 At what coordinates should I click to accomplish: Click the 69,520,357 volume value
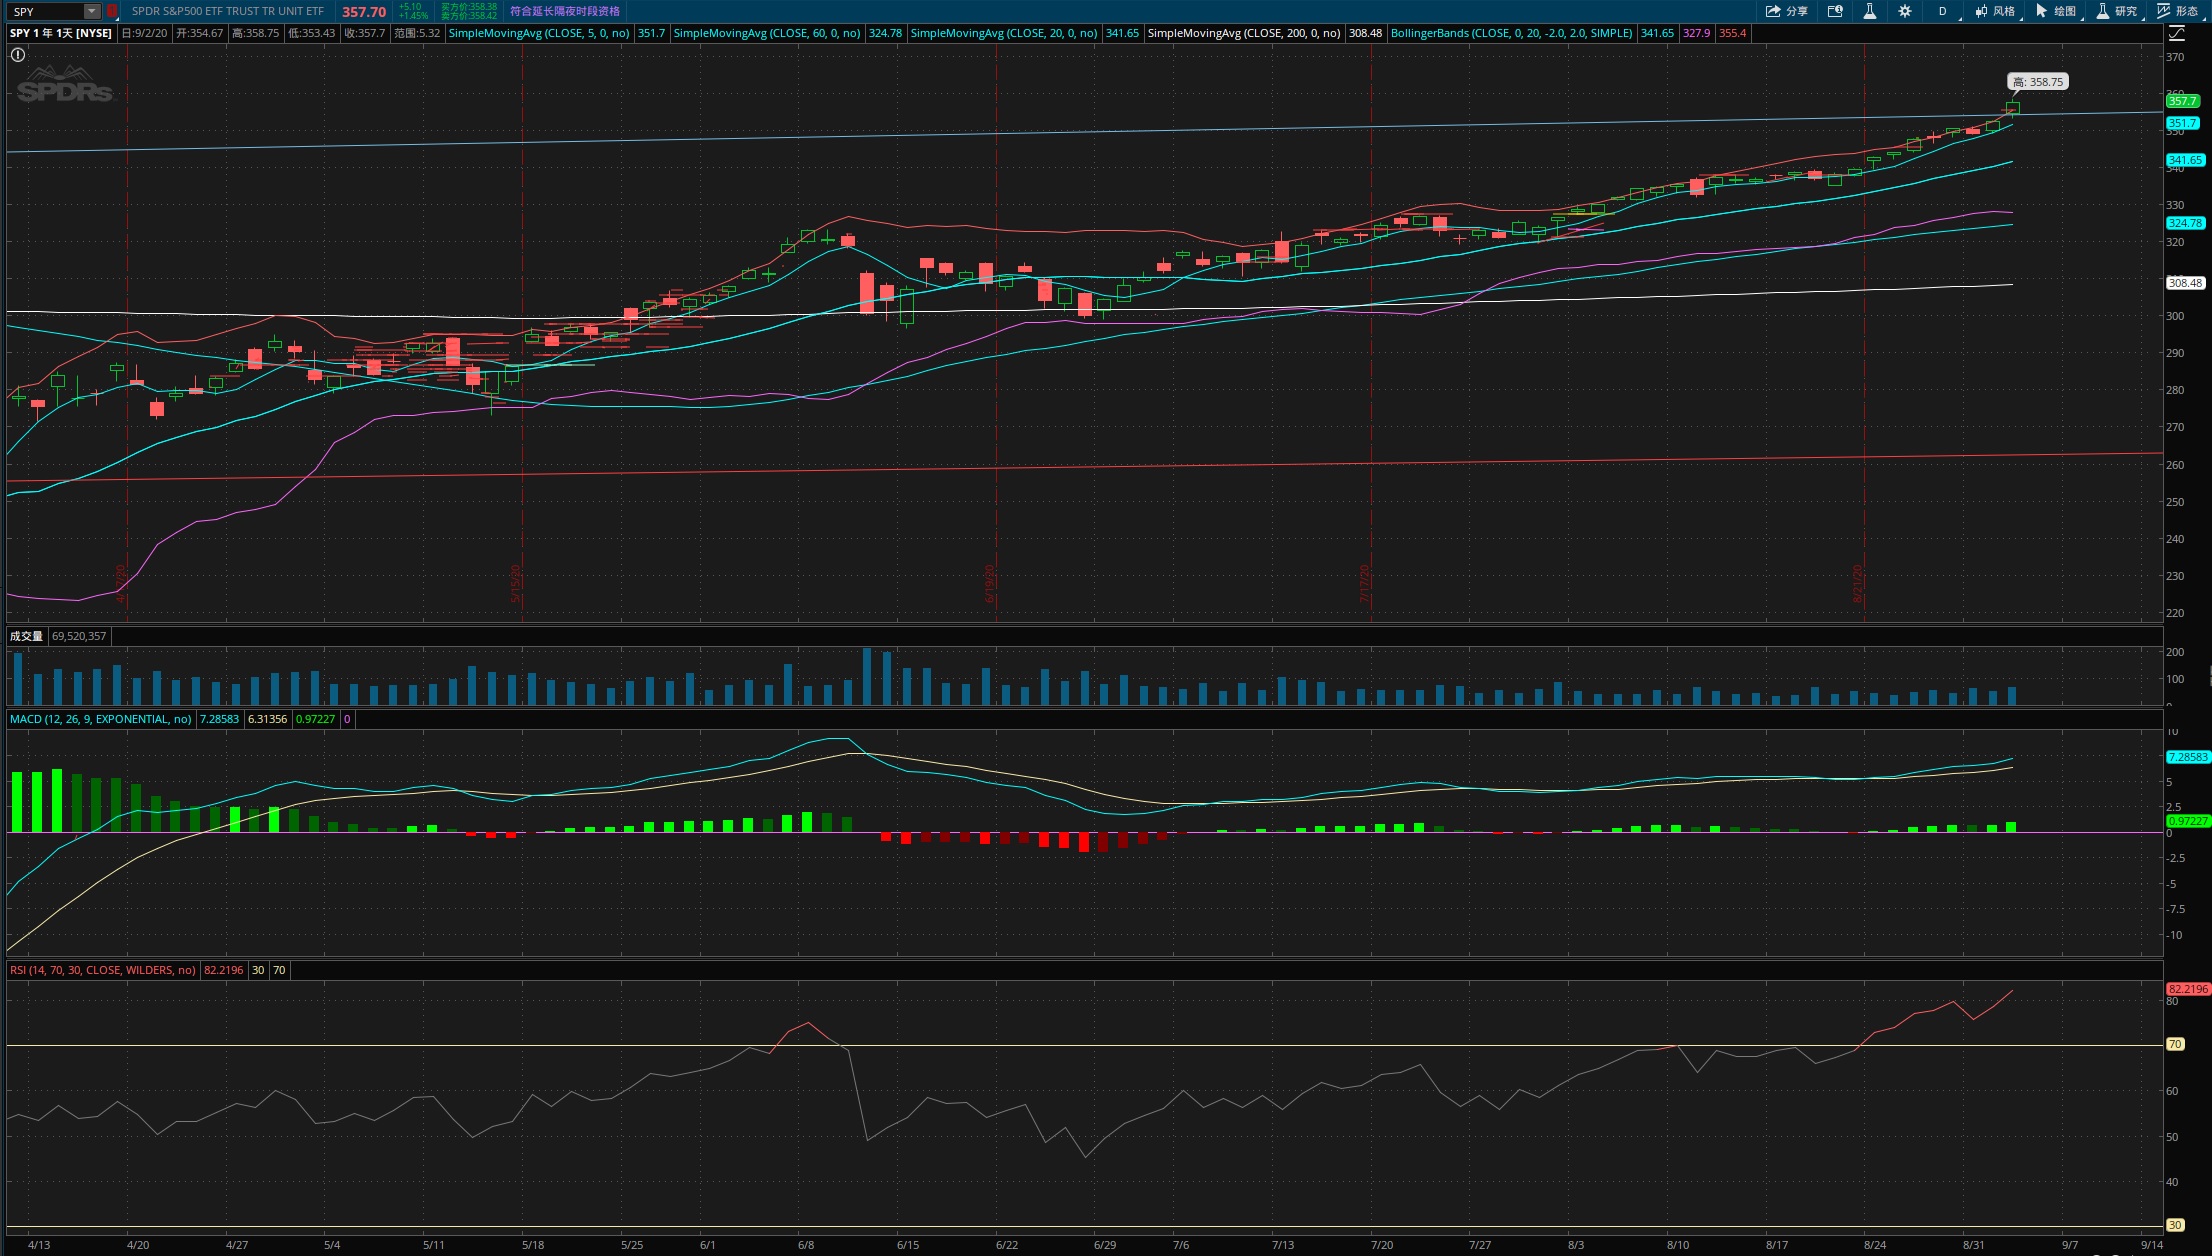79,636
